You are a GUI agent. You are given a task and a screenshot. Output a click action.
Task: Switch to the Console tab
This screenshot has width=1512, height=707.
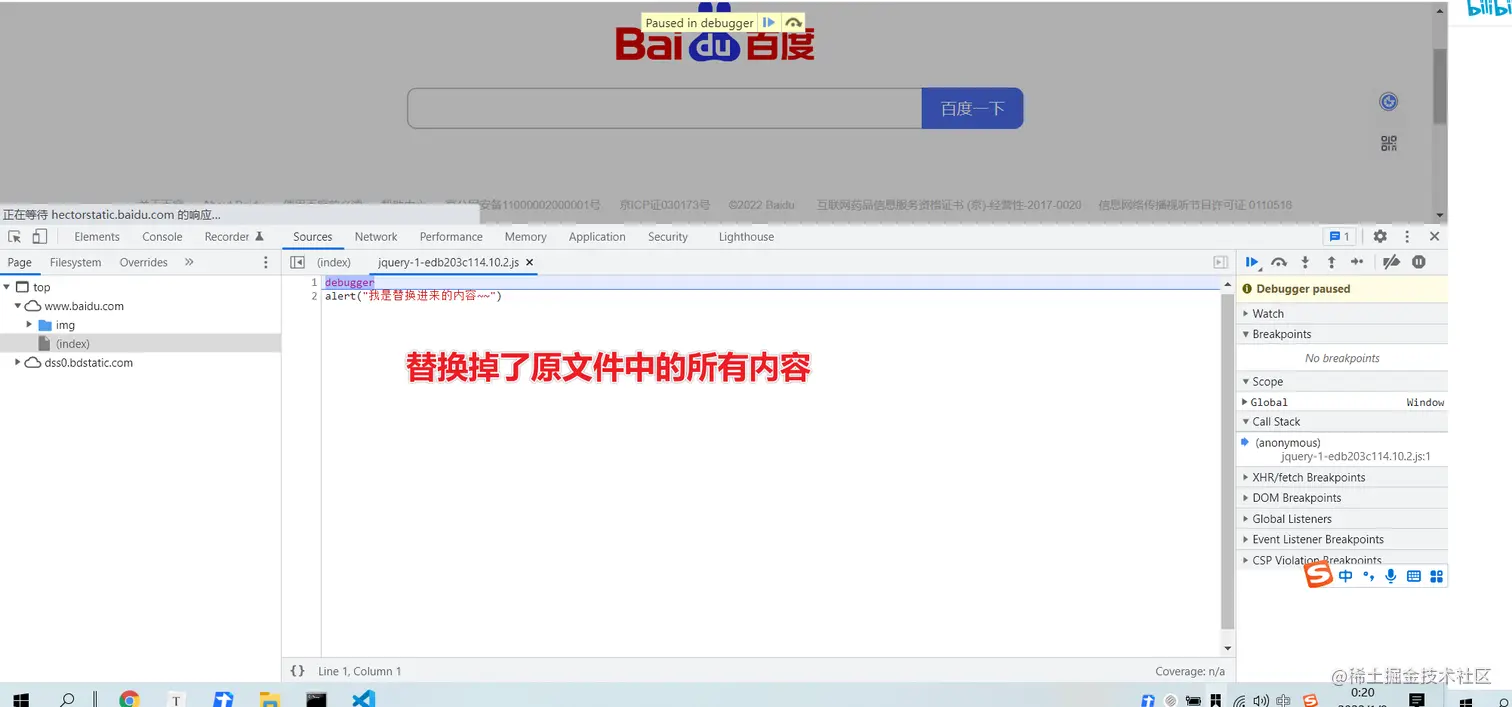coord(162,237)
